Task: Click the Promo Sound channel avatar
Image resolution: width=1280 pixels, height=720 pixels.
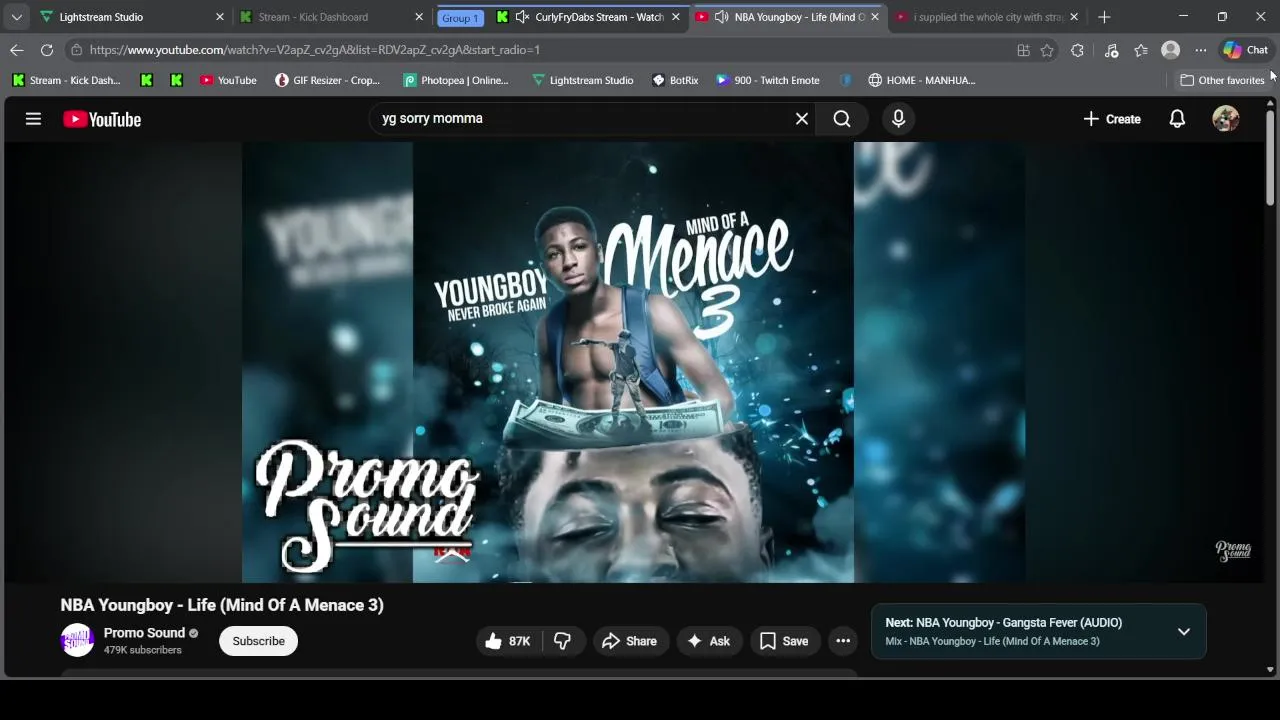Action: [x=77, y=640]
